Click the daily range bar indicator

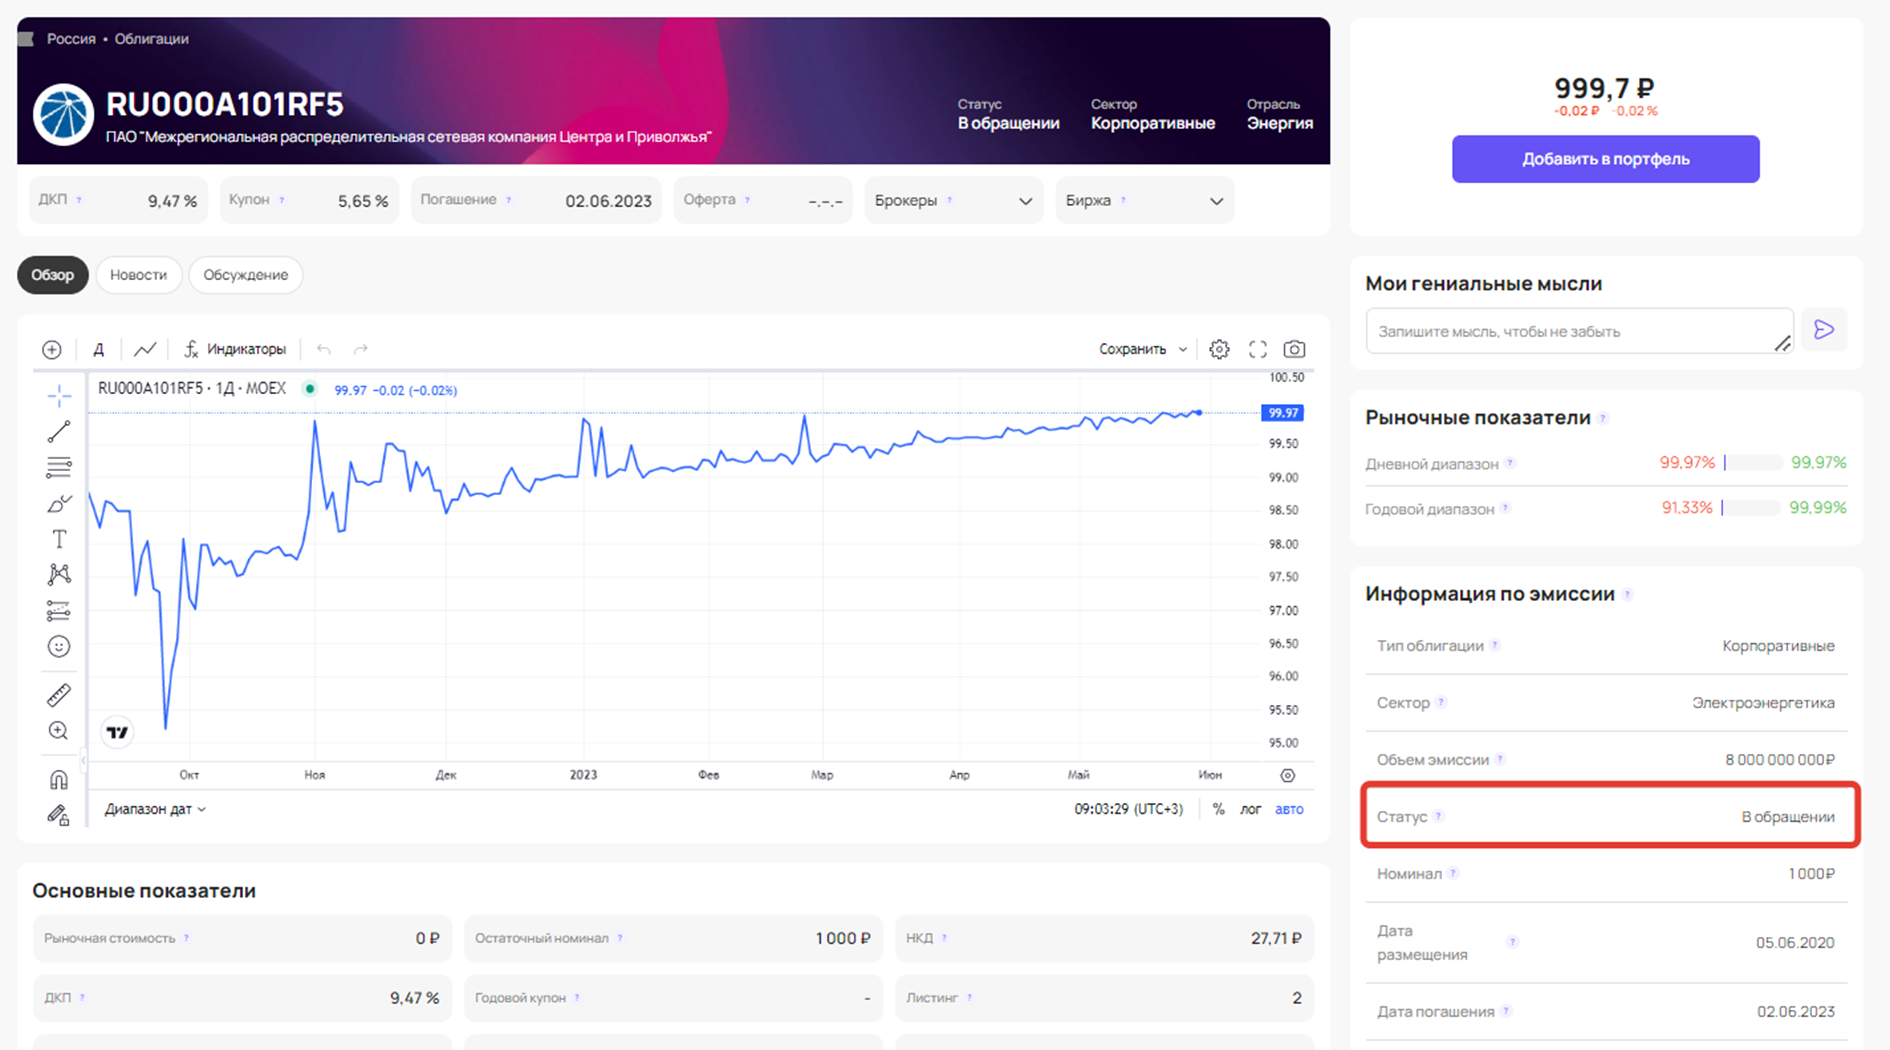click(1753, 463)
